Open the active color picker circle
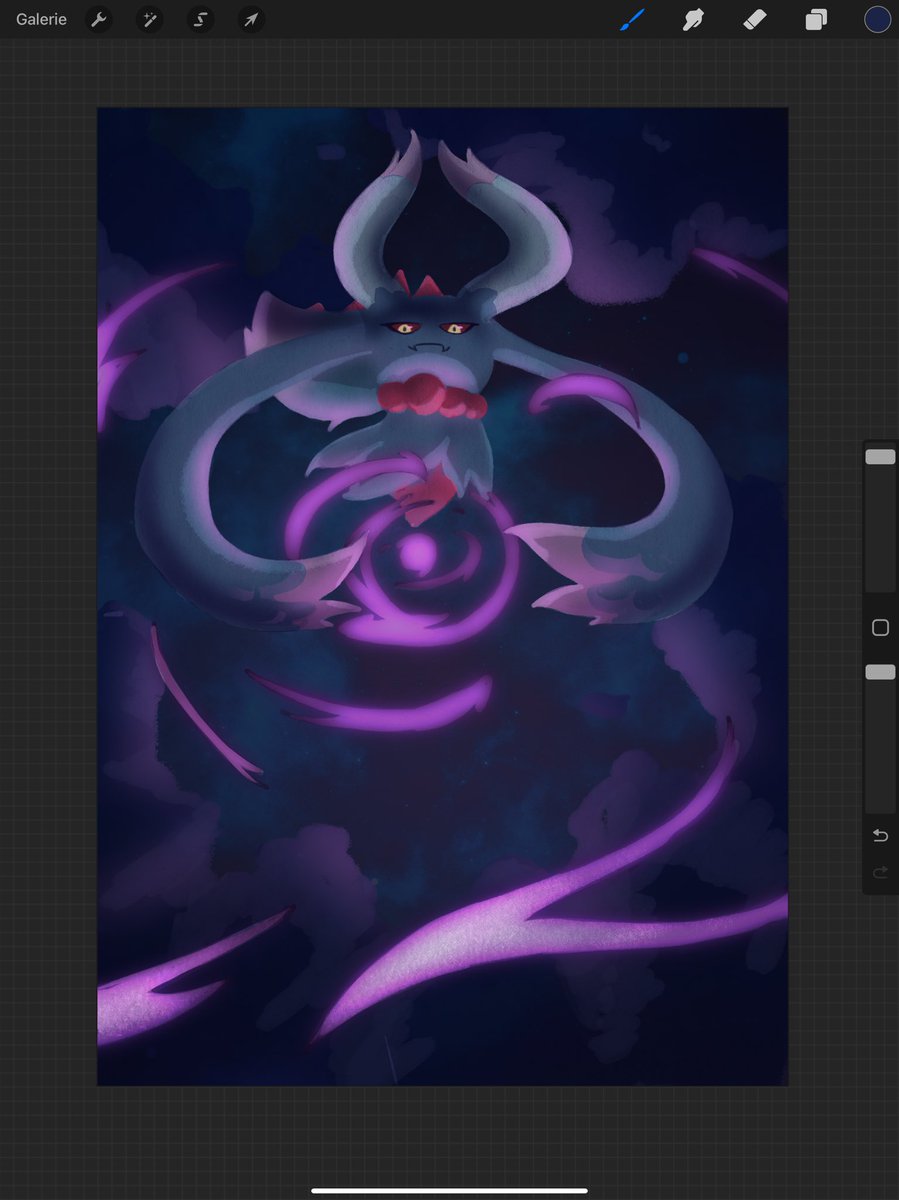 (x=877, y=19)
